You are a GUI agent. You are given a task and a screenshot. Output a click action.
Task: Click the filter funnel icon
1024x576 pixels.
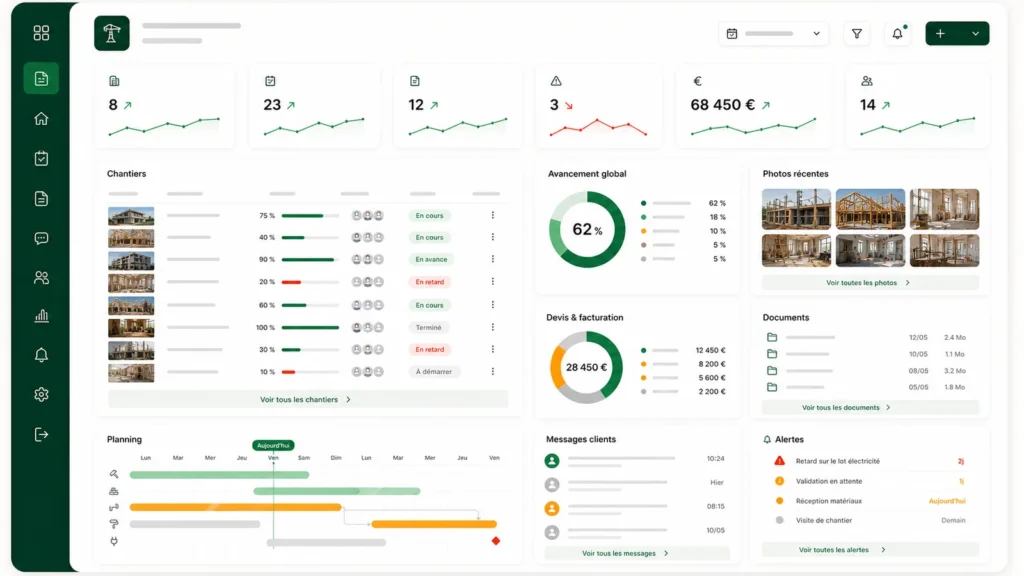[856, 33]
